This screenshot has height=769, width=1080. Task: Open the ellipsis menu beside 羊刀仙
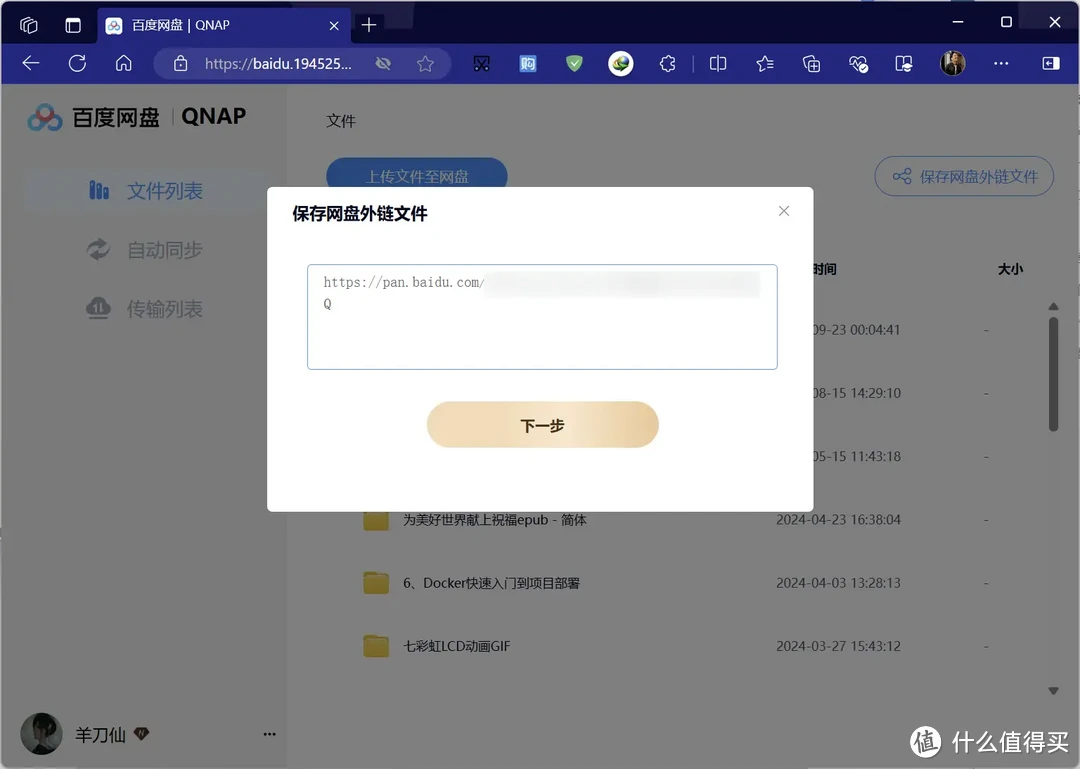tap(268, 734)
